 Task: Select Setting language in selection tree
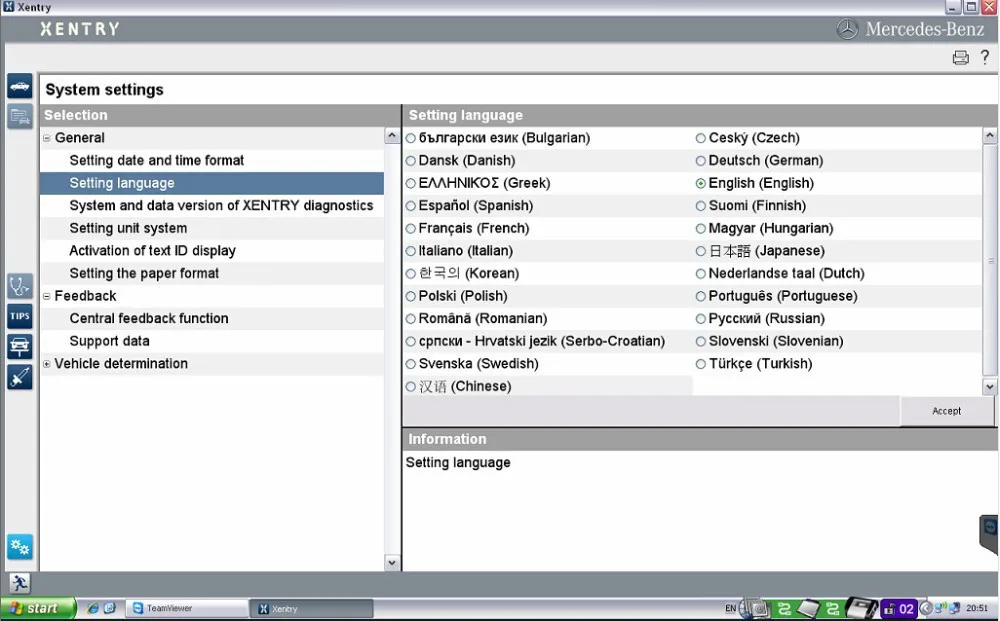click(212, 183)
